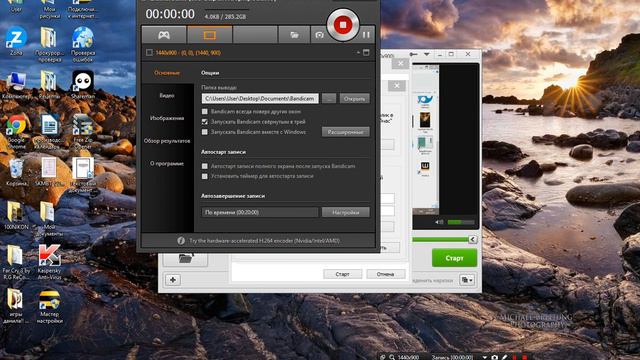Screen dimensions: 640x360
Task: Open the Kaspersky Anti-Virus desktop shortcut
Action: pyautogui.click(x=49, y=262)
